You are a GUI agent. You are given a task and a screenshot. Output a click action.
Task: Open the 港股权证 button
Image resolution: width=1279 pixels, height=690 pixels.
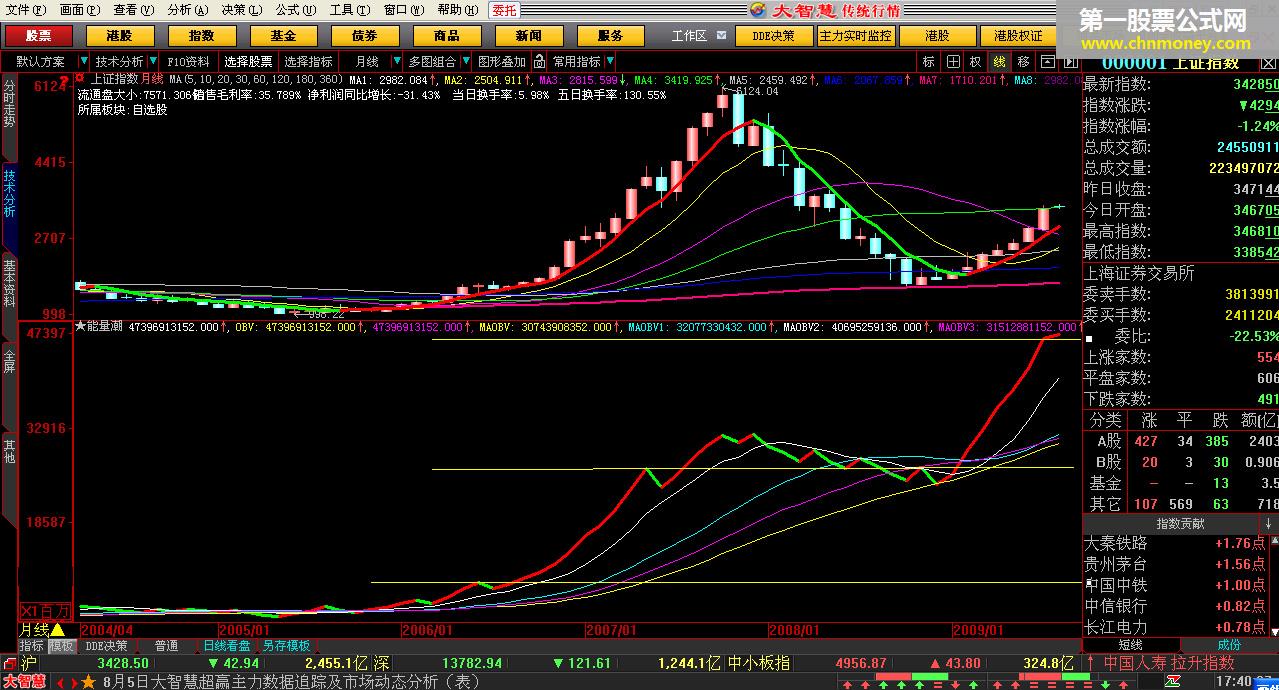coord(1018,36)
